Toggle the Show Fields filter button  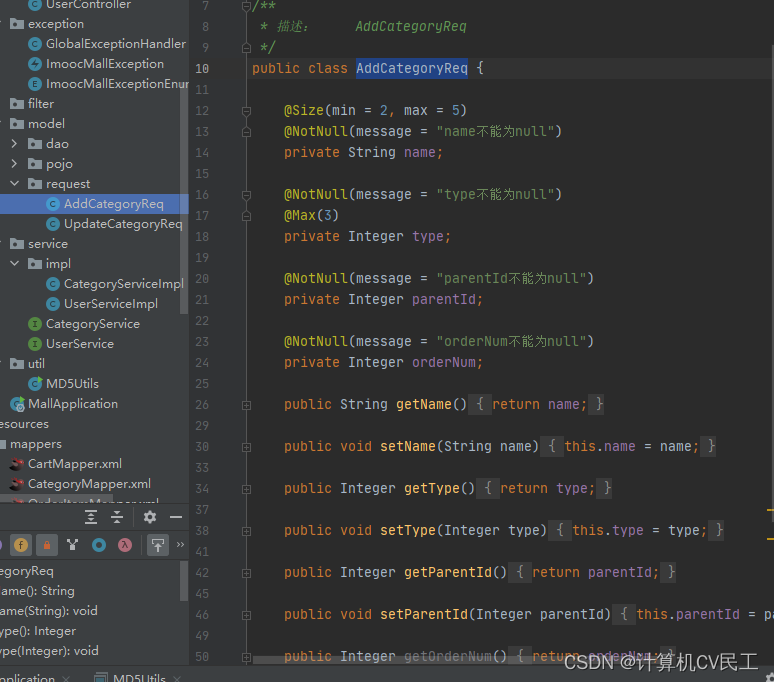pyautogui.click(x=21, y=545)
